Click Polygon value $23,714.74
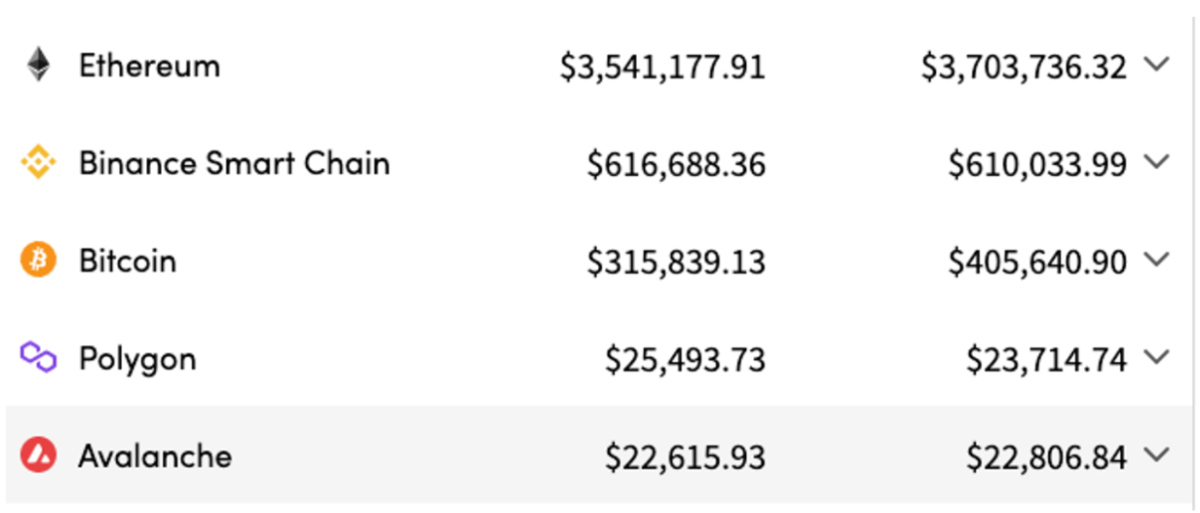Screen dimensions: 1200x513 pyautogui.click(x=1046, y=360)
